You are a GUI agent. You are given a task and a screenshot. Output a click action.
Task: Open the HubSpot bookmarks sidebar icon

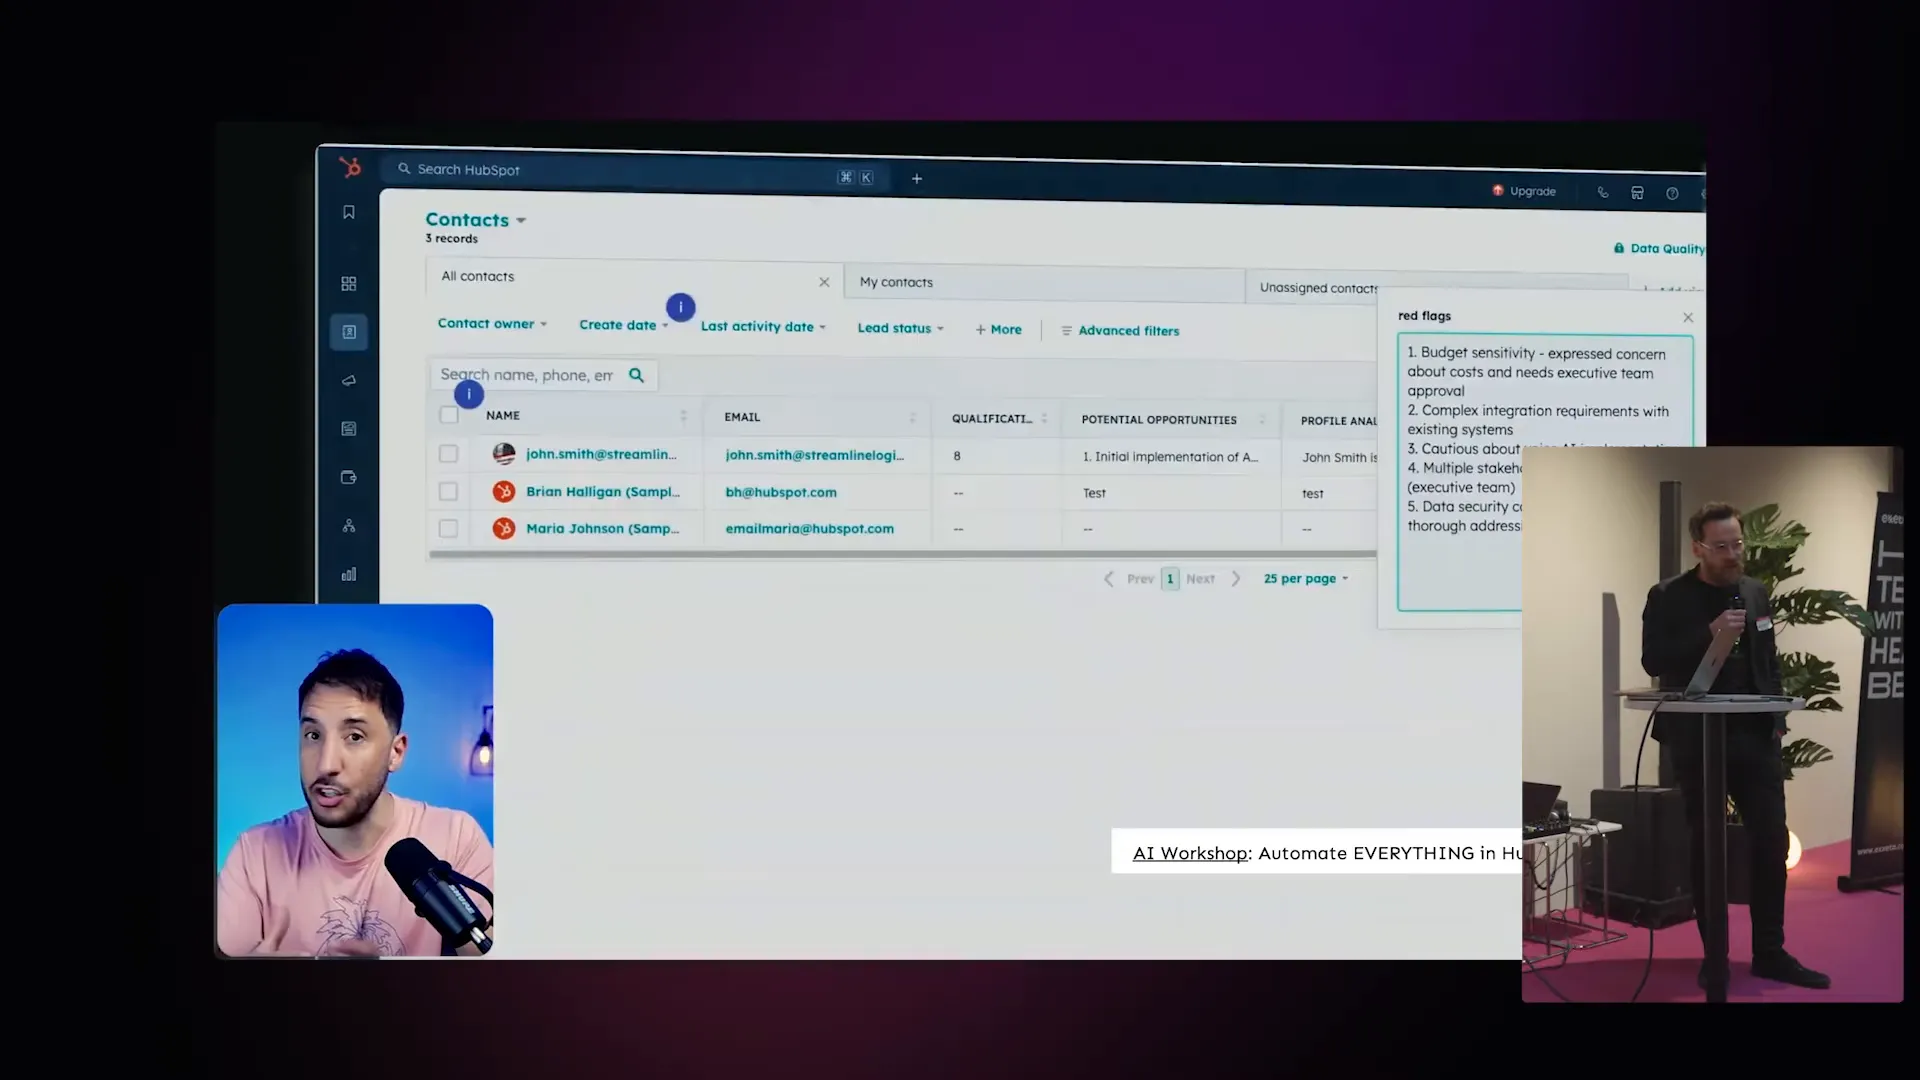tap(348, 212)
